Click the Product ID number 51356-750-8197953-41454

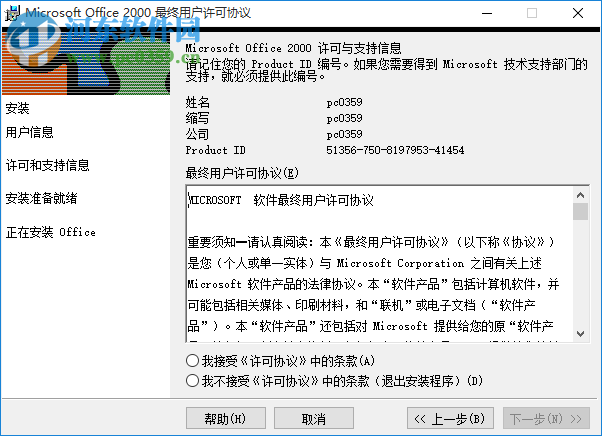tap(395, 150)
